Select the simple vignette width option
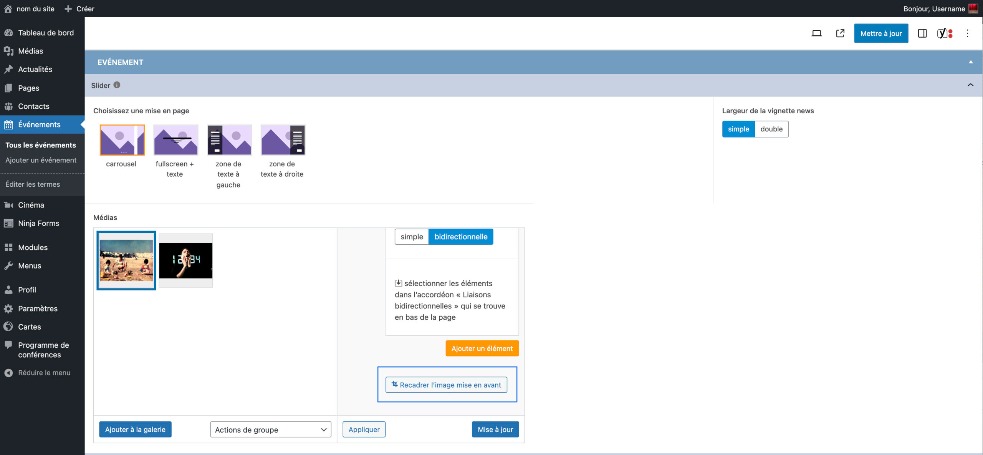The image size is (983, 455). coord(738,129)
